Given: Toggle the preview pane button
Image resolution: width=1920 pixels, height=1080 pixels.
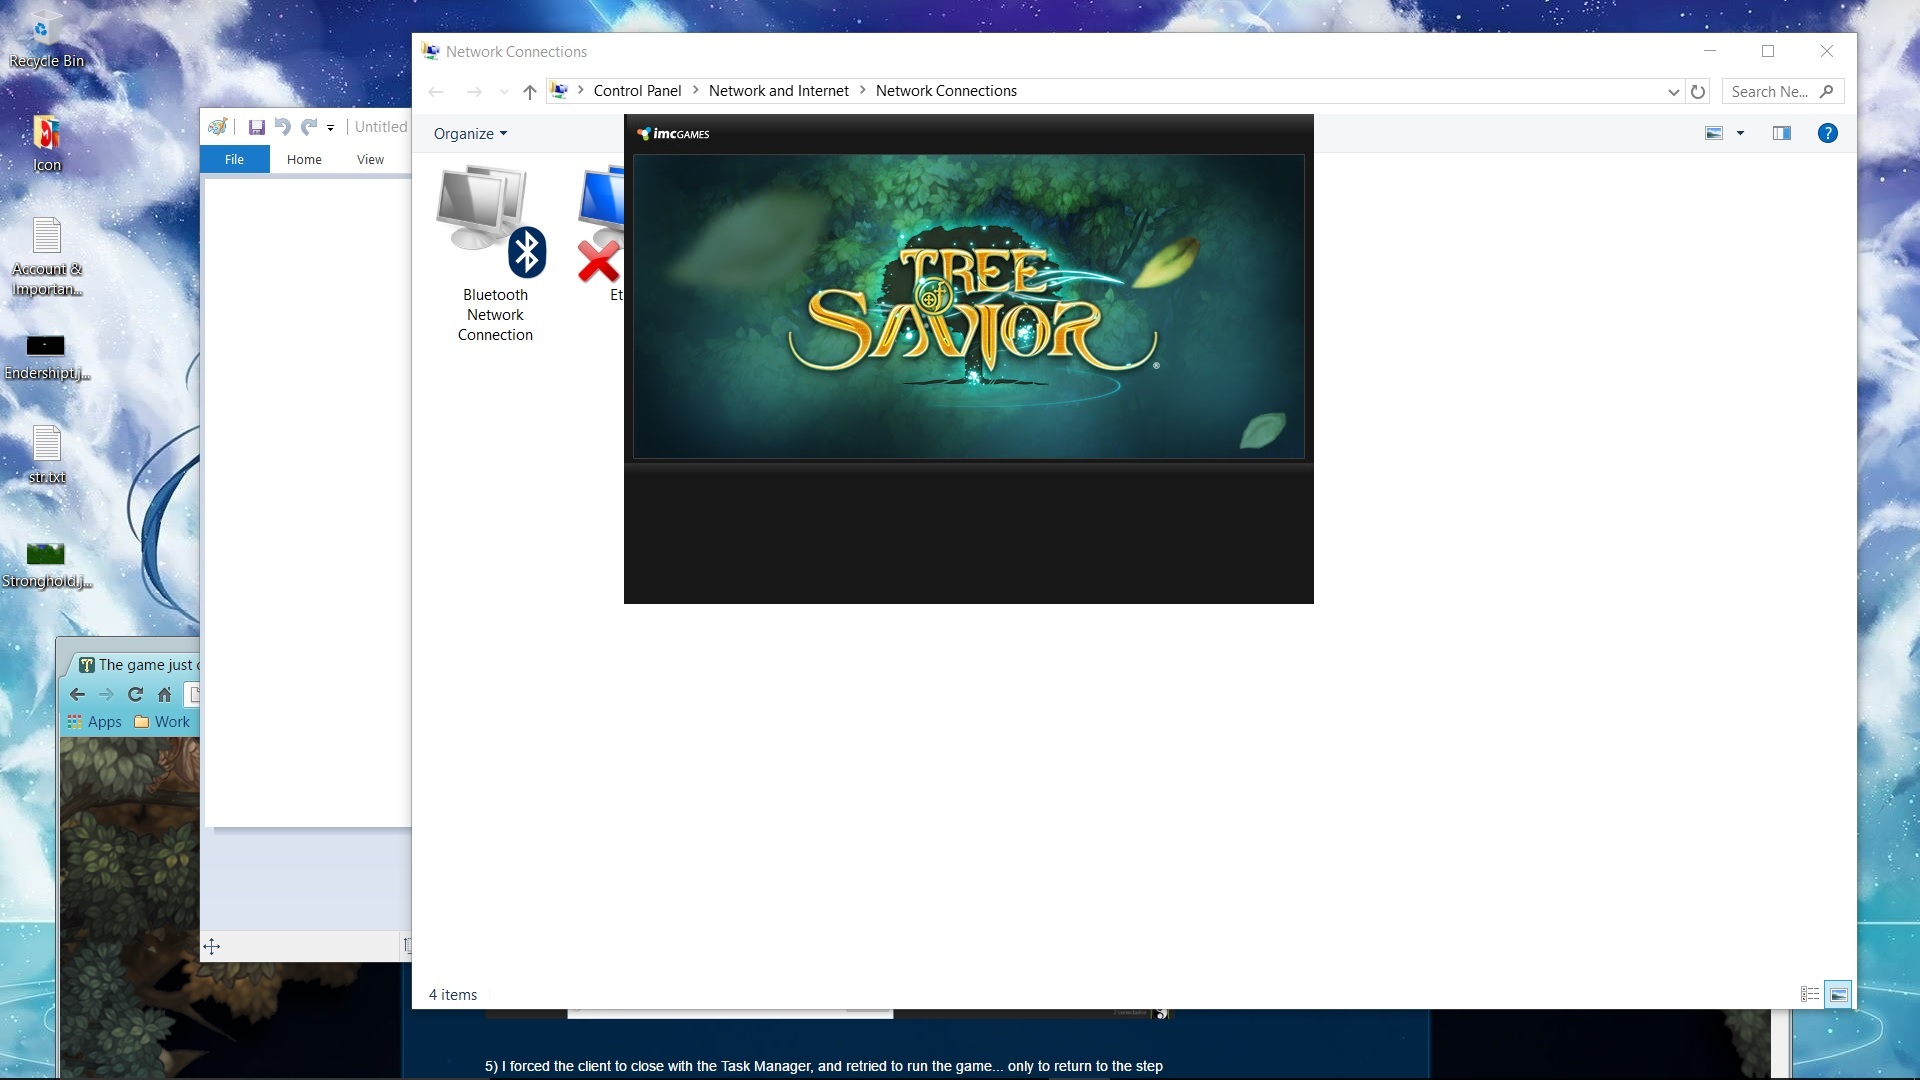Looking at the screenshot, I should tap(1781, 133).
